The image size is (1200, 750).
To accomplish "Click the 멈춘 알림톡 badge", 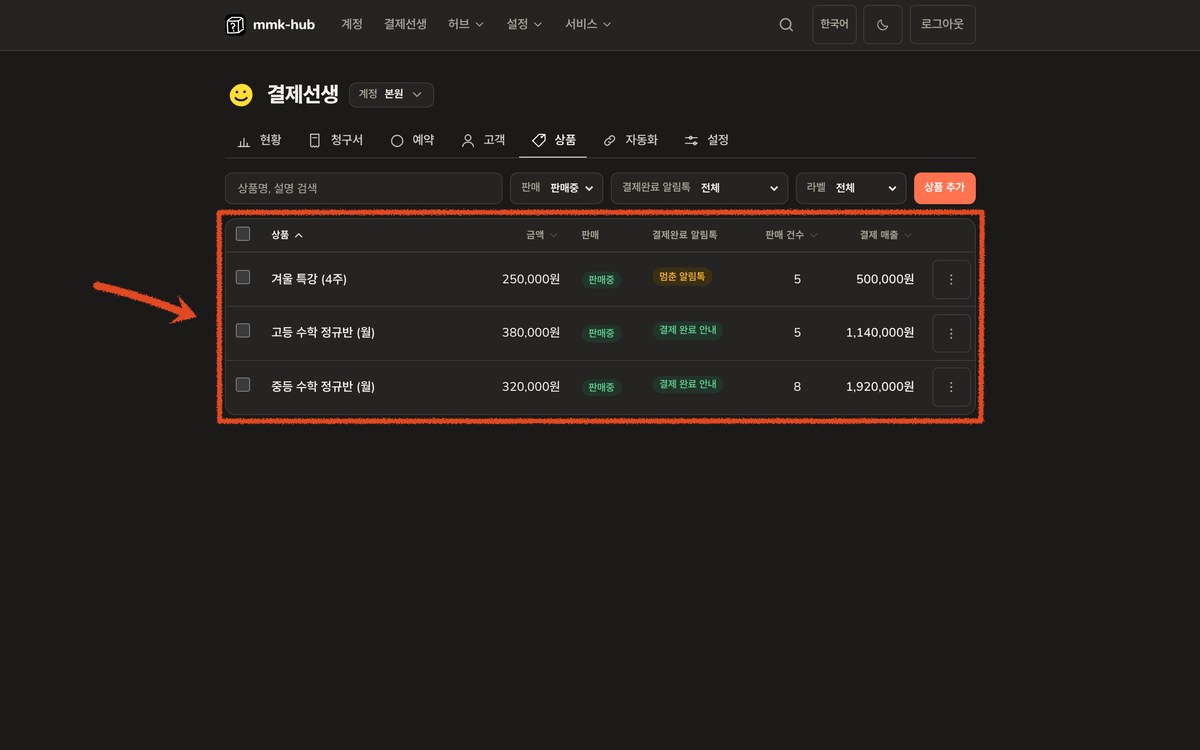I will tap(682, 277).
